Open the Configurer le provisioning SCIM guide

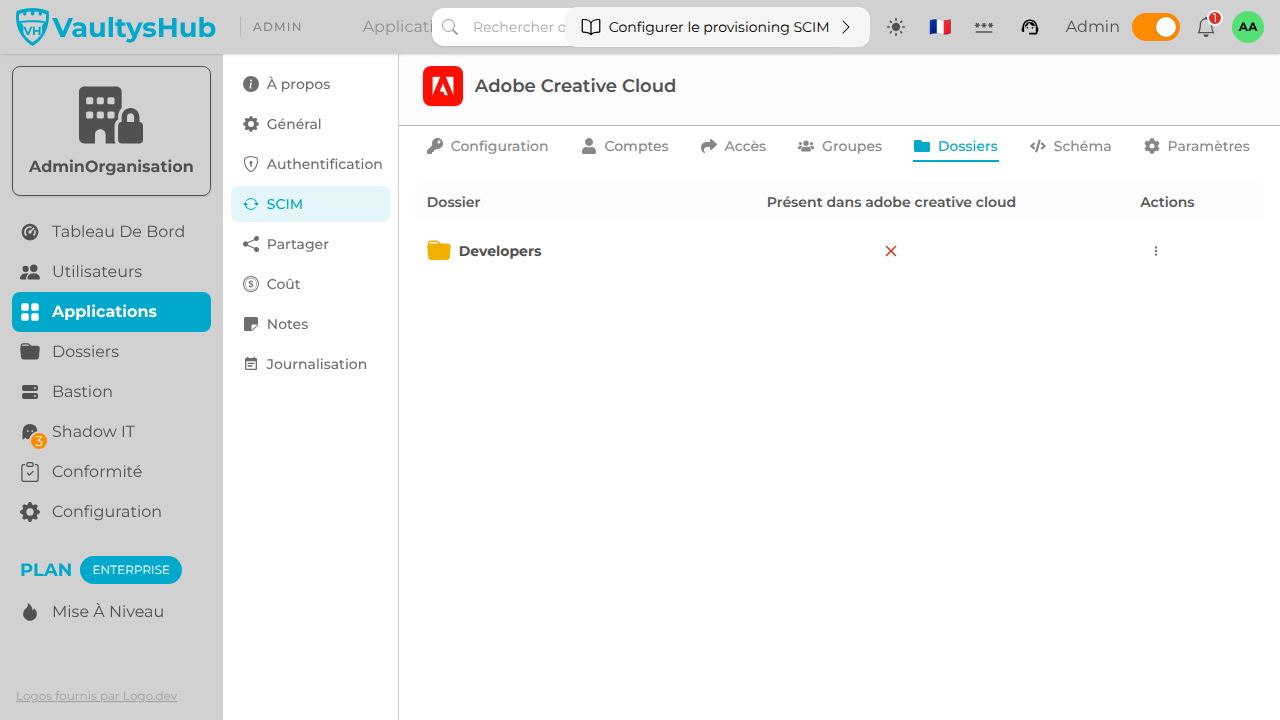(717, 27)
